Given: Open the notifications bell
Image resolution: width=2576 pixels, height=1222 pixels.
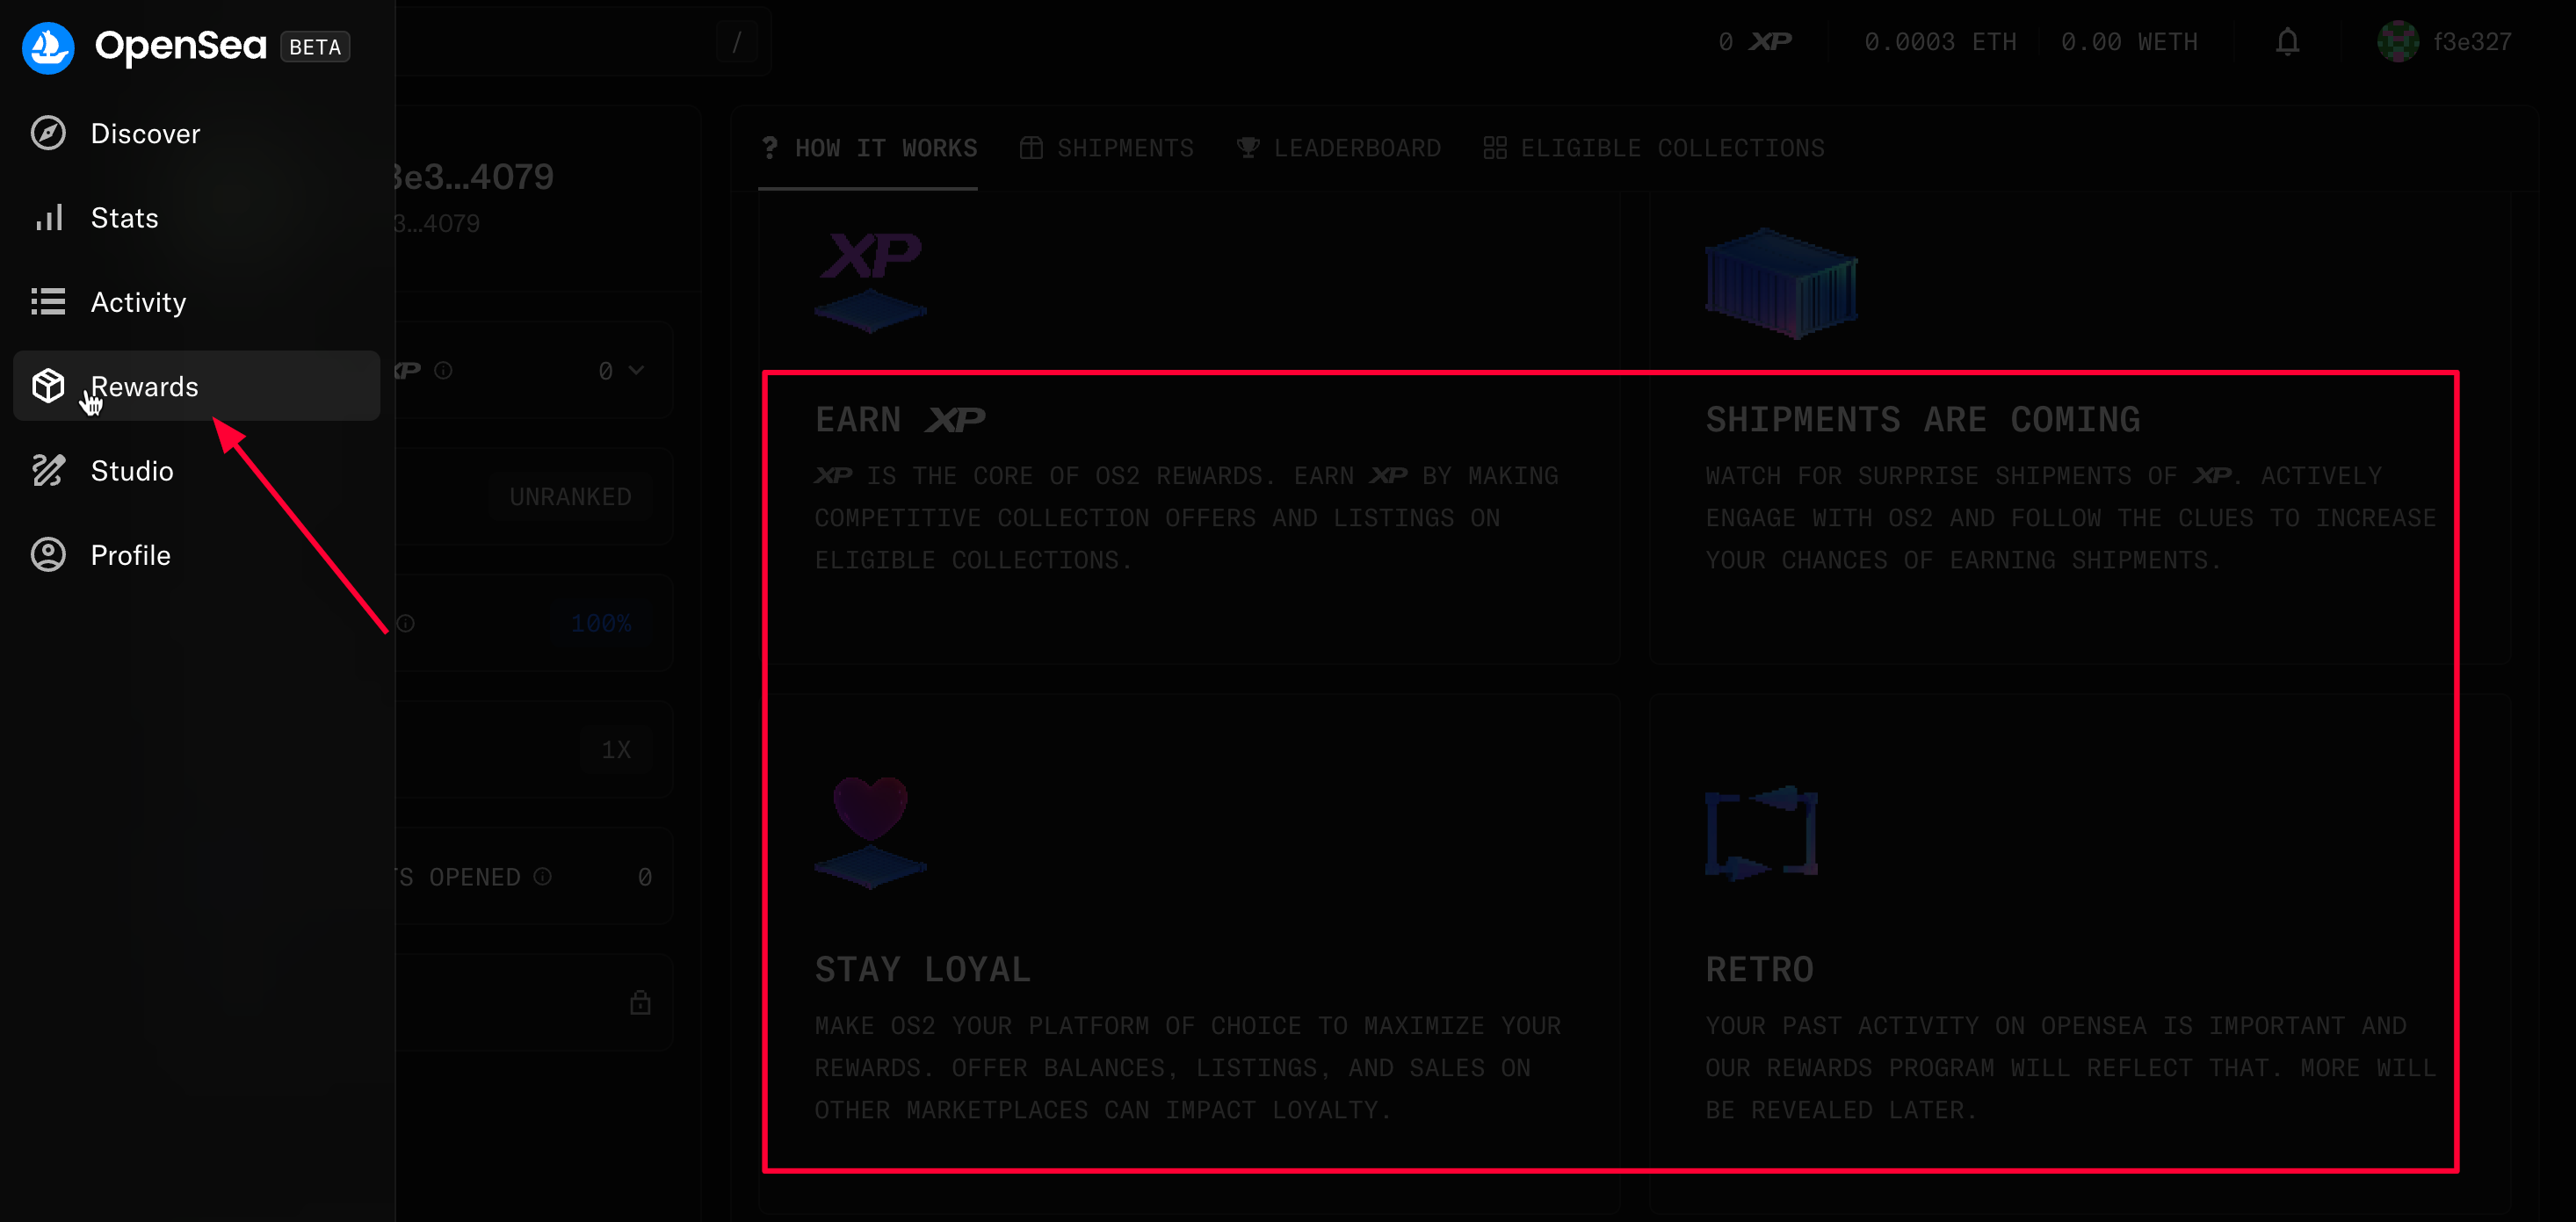Looking at the screenshot, I should coord(2287,42).
